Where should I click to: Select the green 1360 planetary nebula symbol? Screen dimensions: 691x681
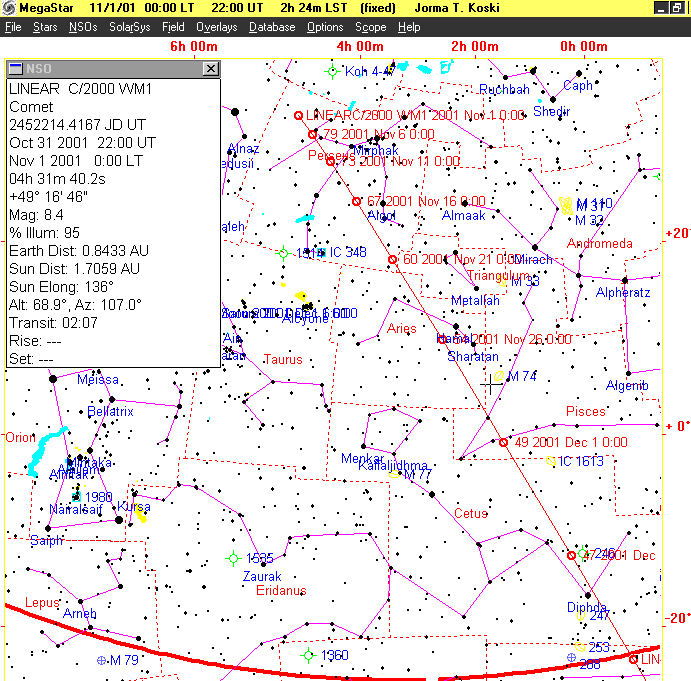click(309, 655)
